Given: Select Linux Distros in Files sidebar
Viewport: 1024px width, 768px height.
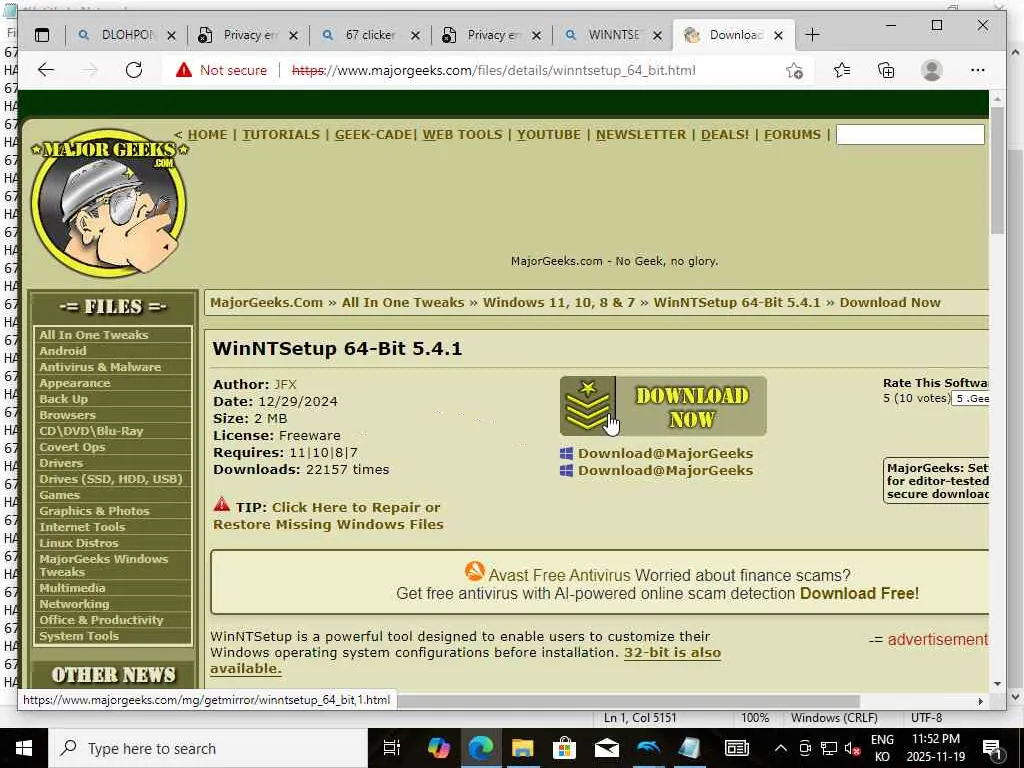Looking at the screenshot, I should pos(79,543).
